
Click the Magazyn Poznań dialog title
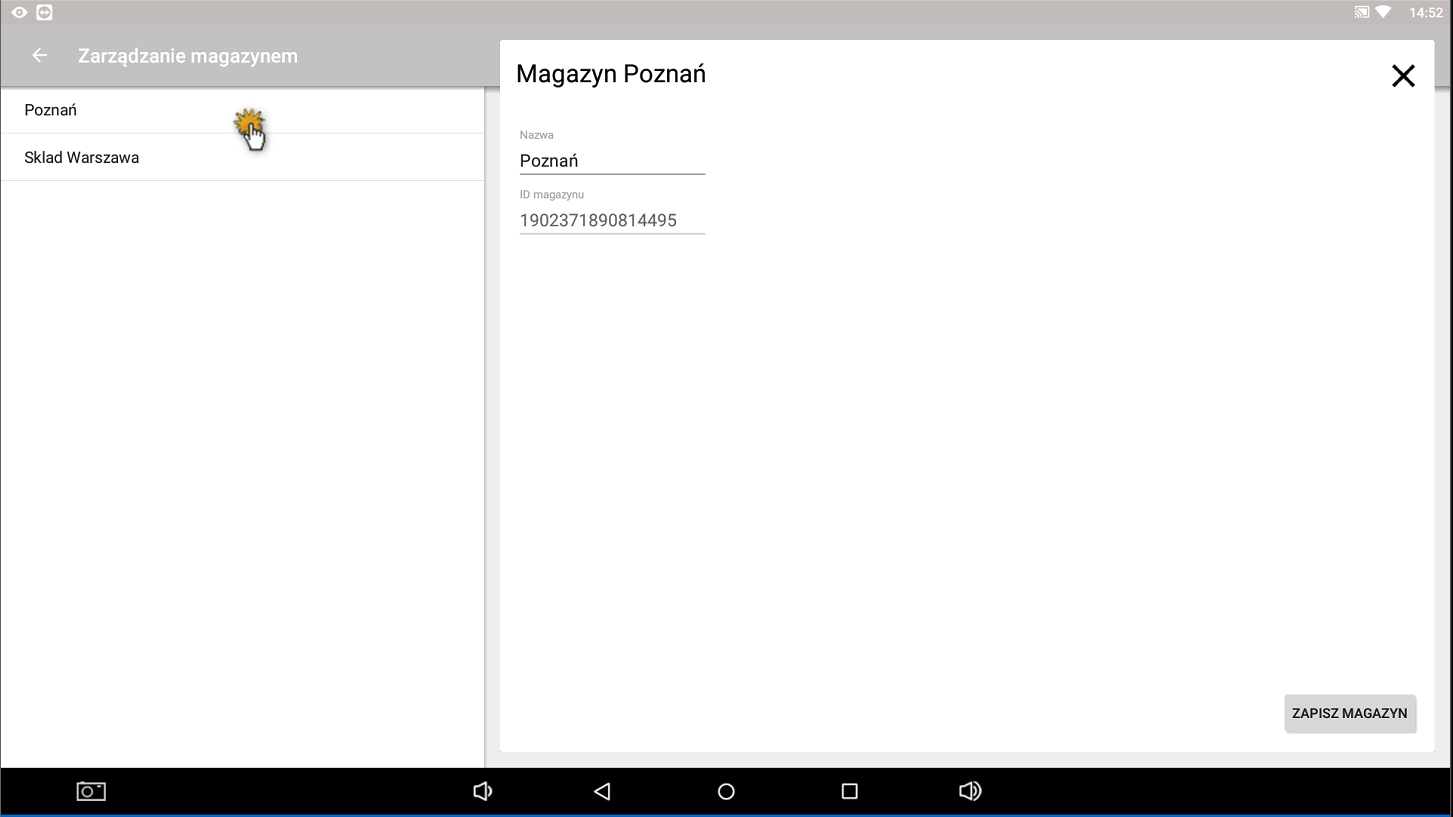click(x=611, y=74)
